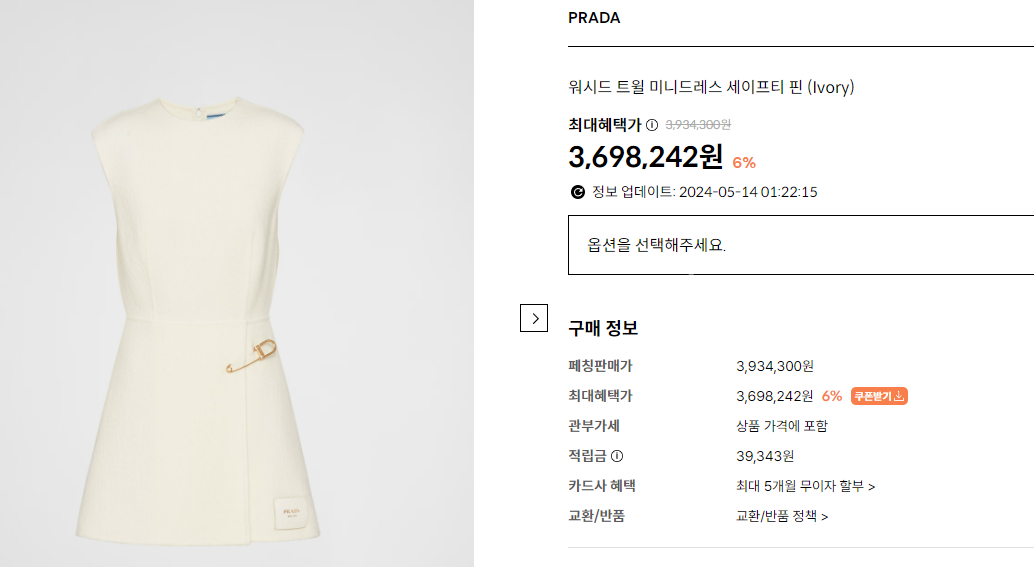Click the large 3,698,242원 price
This screenshot has width=1034, height=567.
point(646,157)
